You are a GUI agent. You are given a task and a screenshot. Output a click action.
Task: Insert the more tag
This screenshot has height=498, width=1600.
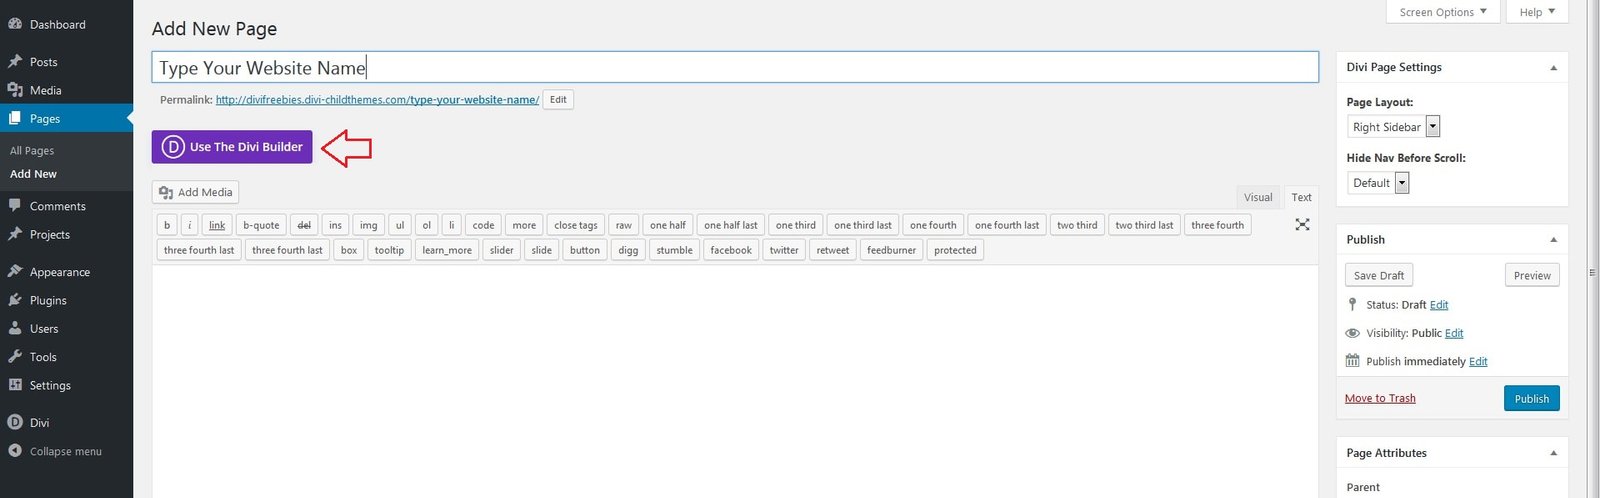tap(524, 225)
